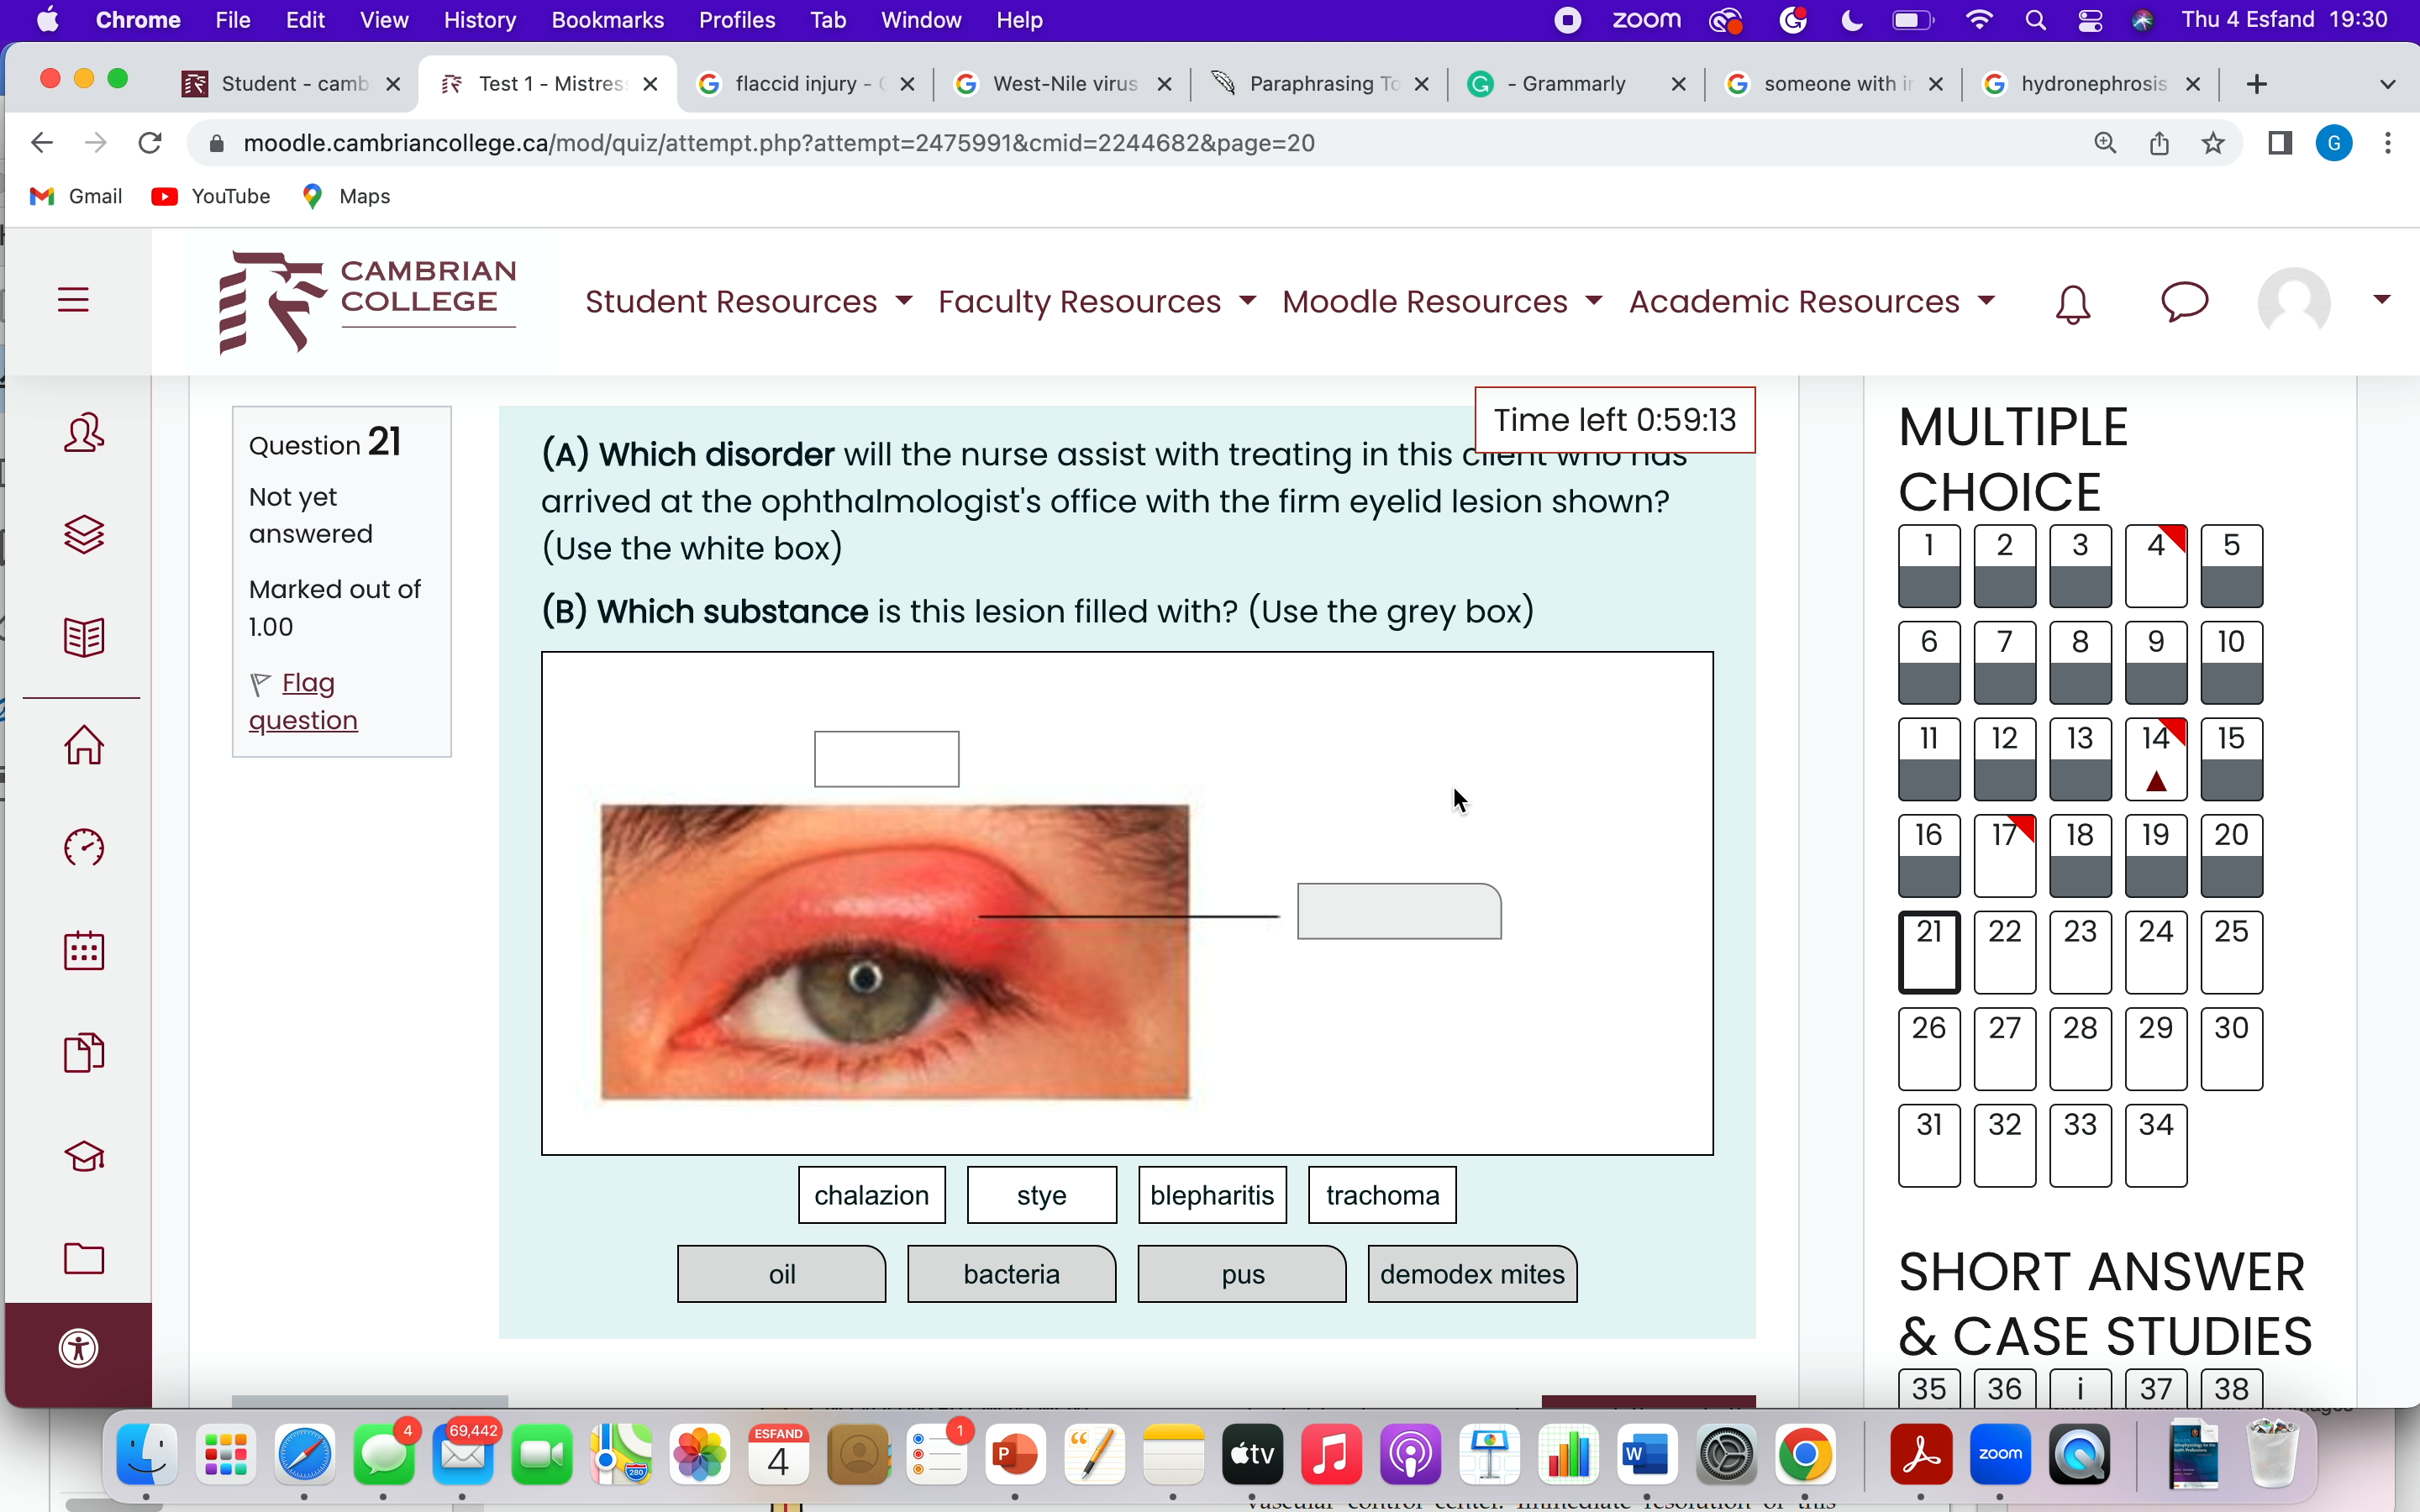This screenshot has width=2420, height=1512.
Task: Open the calendar icon in sidebar
Action: coord(84,951)
